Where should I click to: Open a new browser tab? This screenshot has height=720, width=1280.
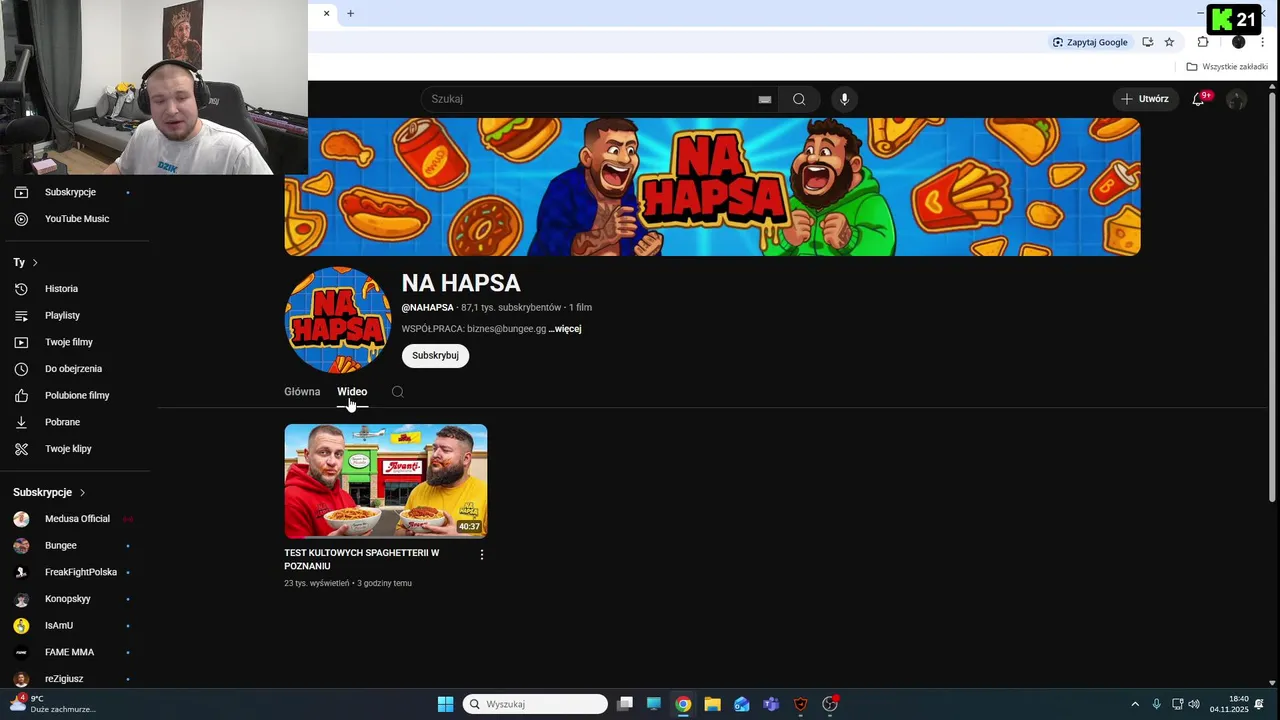[350, 13]
